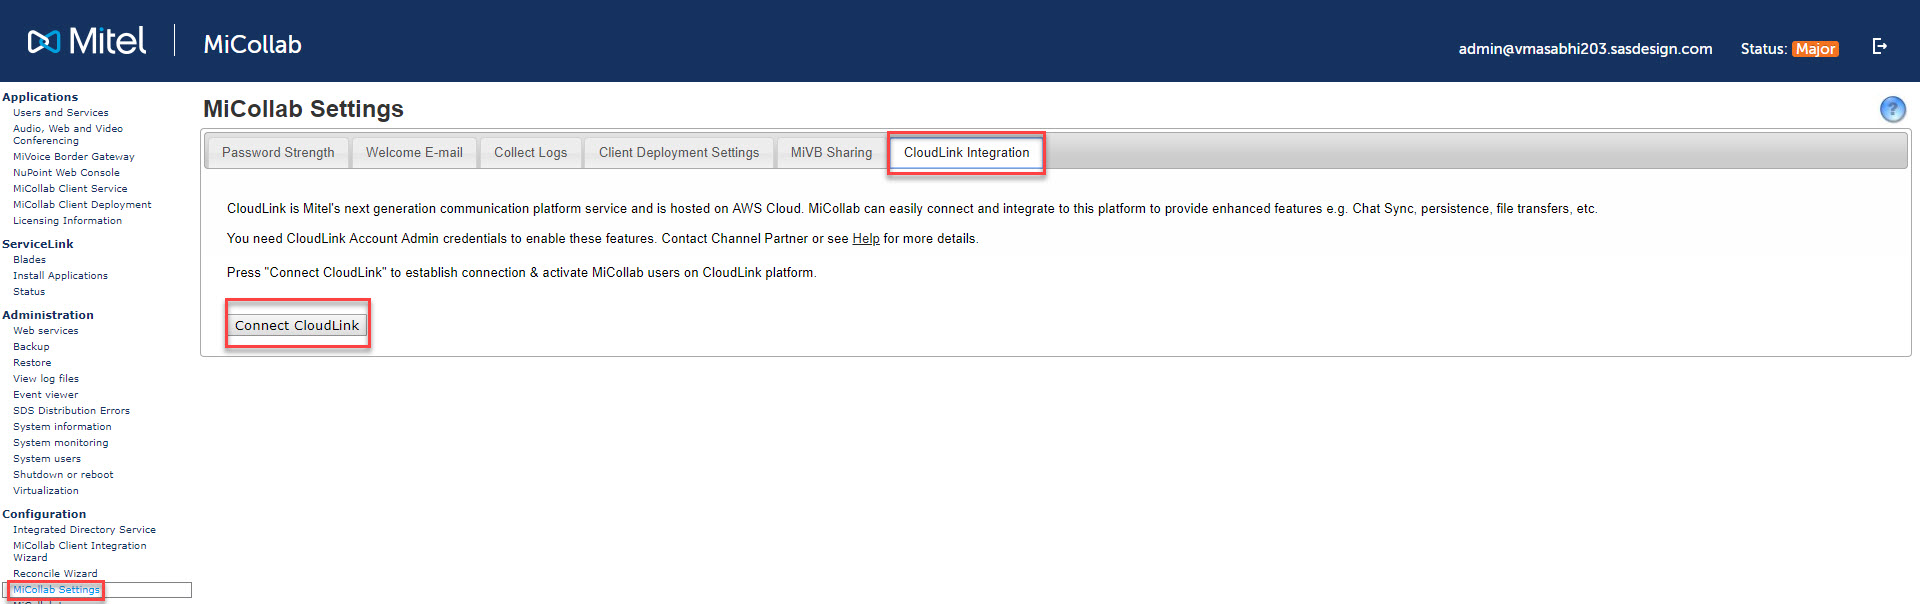Screen dimensions: 1920x604
Task: Go to MiVoice Border Gateway
Action: (74, 157)
